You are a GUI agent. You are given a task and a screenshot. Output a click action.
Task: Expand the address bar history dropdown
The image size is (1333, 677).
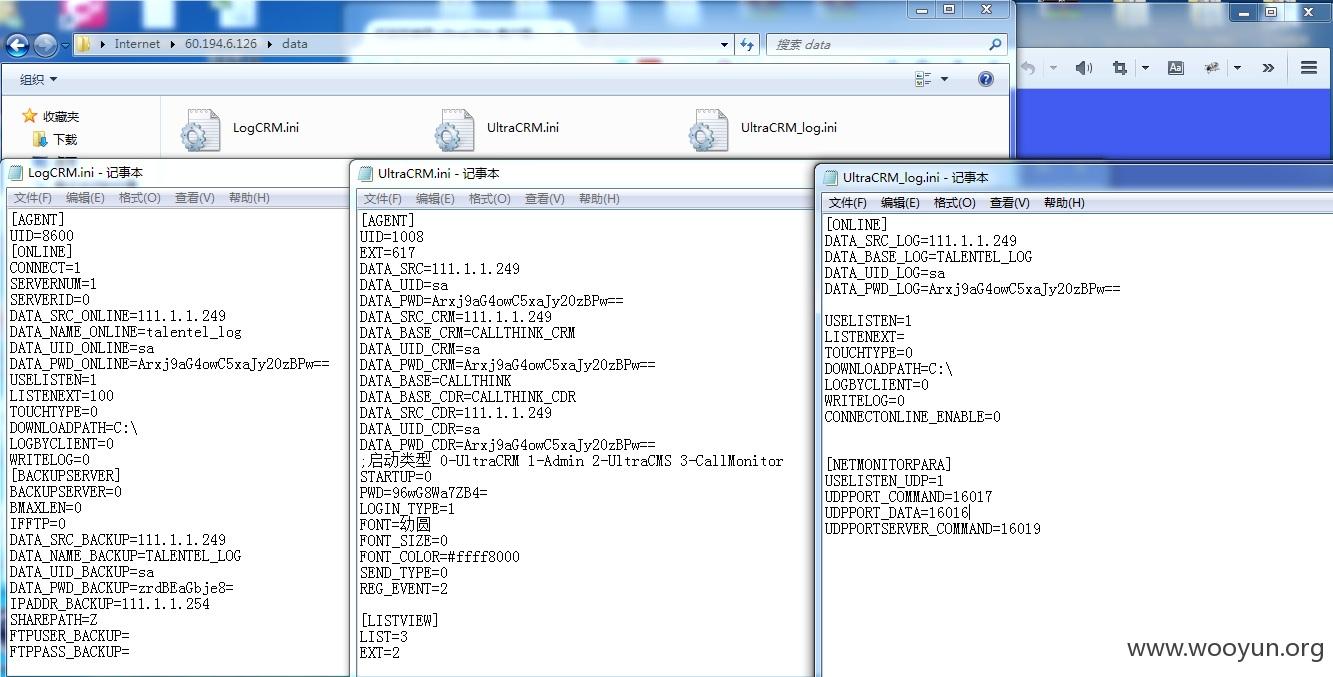(725, 44)
